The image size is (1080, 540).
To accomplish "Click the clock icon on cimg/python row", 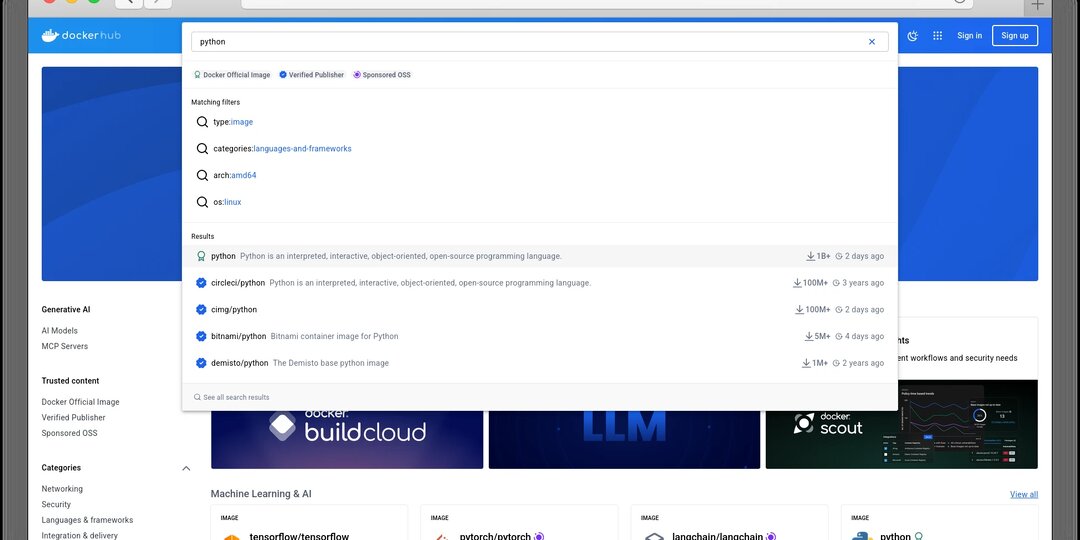I will [x=839, y=310].
